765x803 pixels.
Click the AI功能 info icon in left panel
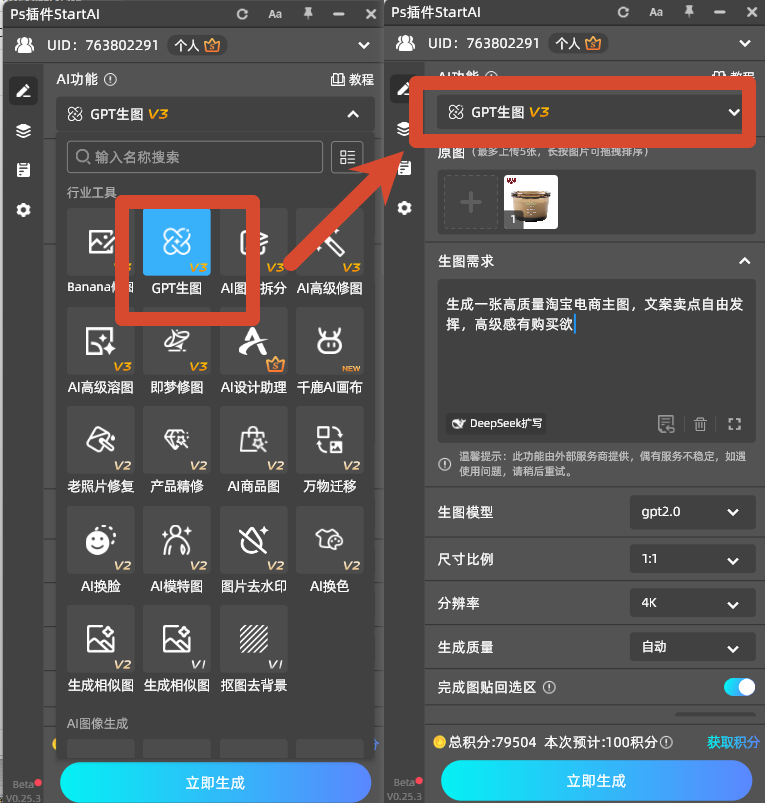(x=111, y=79)
